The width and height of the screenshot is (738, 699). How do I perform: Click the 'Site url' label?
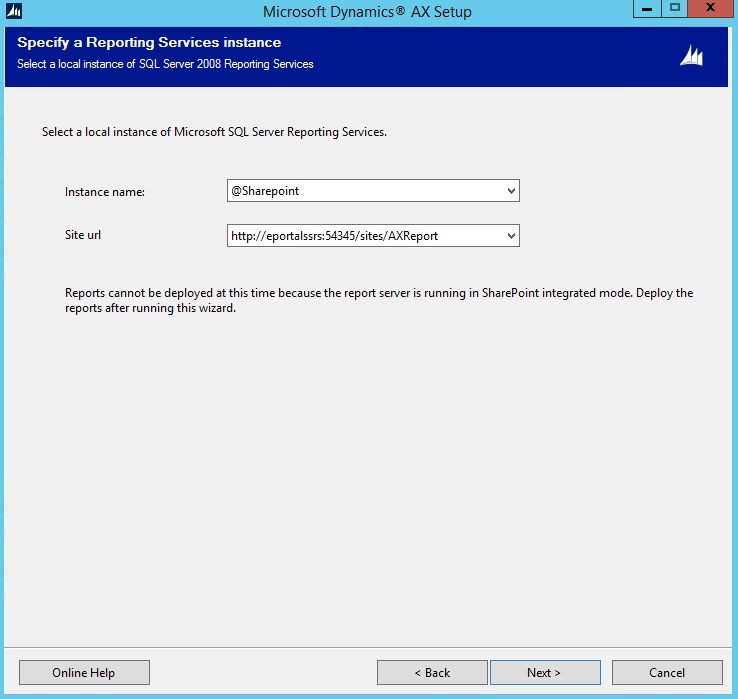83,235
